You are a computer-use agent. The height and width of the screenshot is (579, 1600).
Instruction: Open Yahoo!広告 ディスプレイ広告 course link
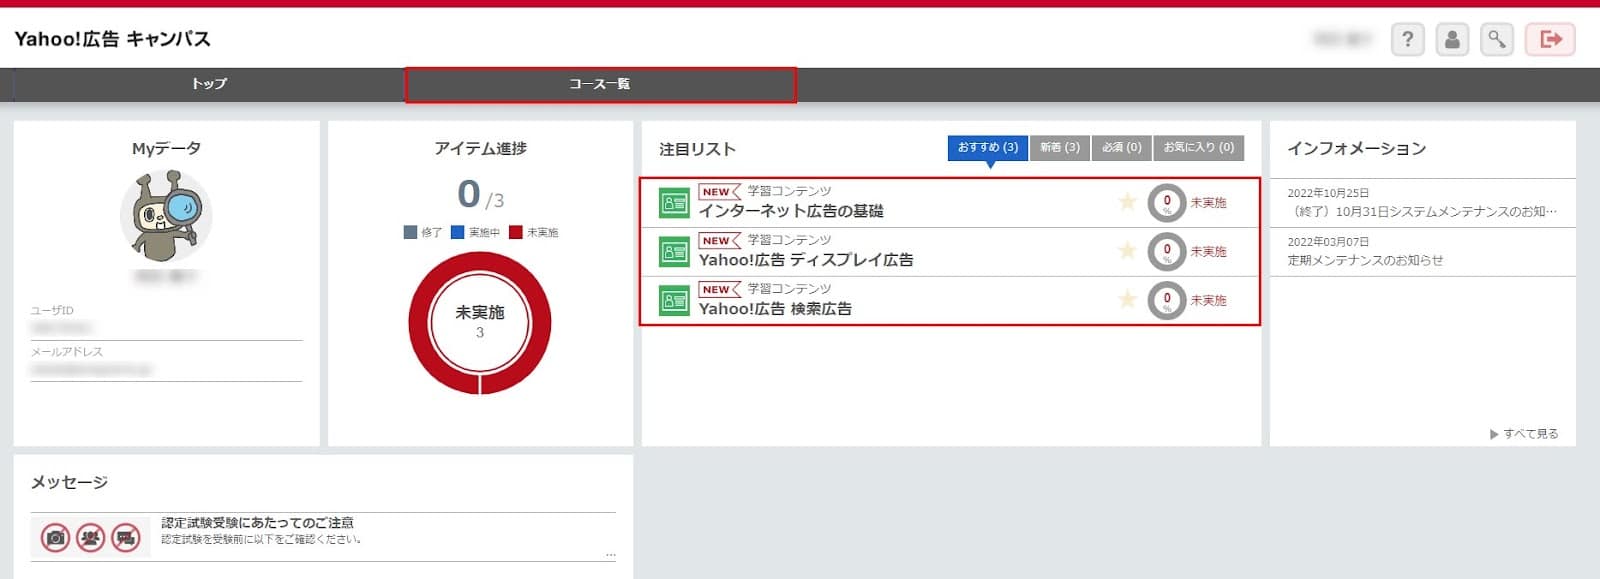[805, 260]
